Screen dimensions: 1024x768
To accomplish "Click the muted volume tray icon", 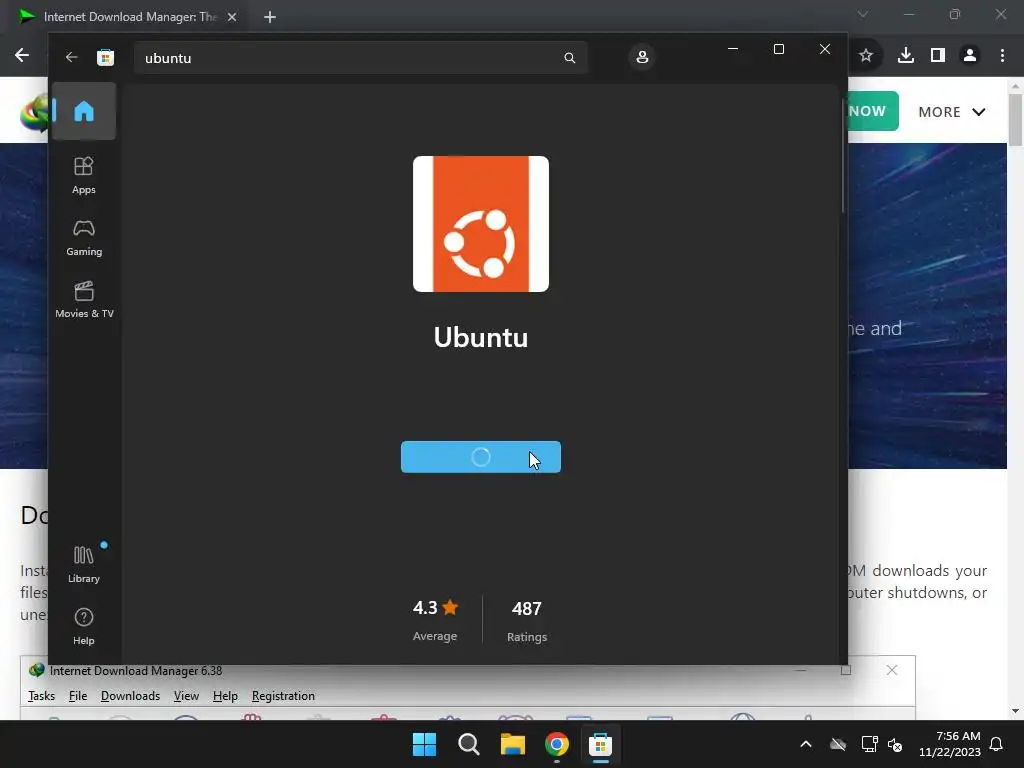I will point(895,744).
